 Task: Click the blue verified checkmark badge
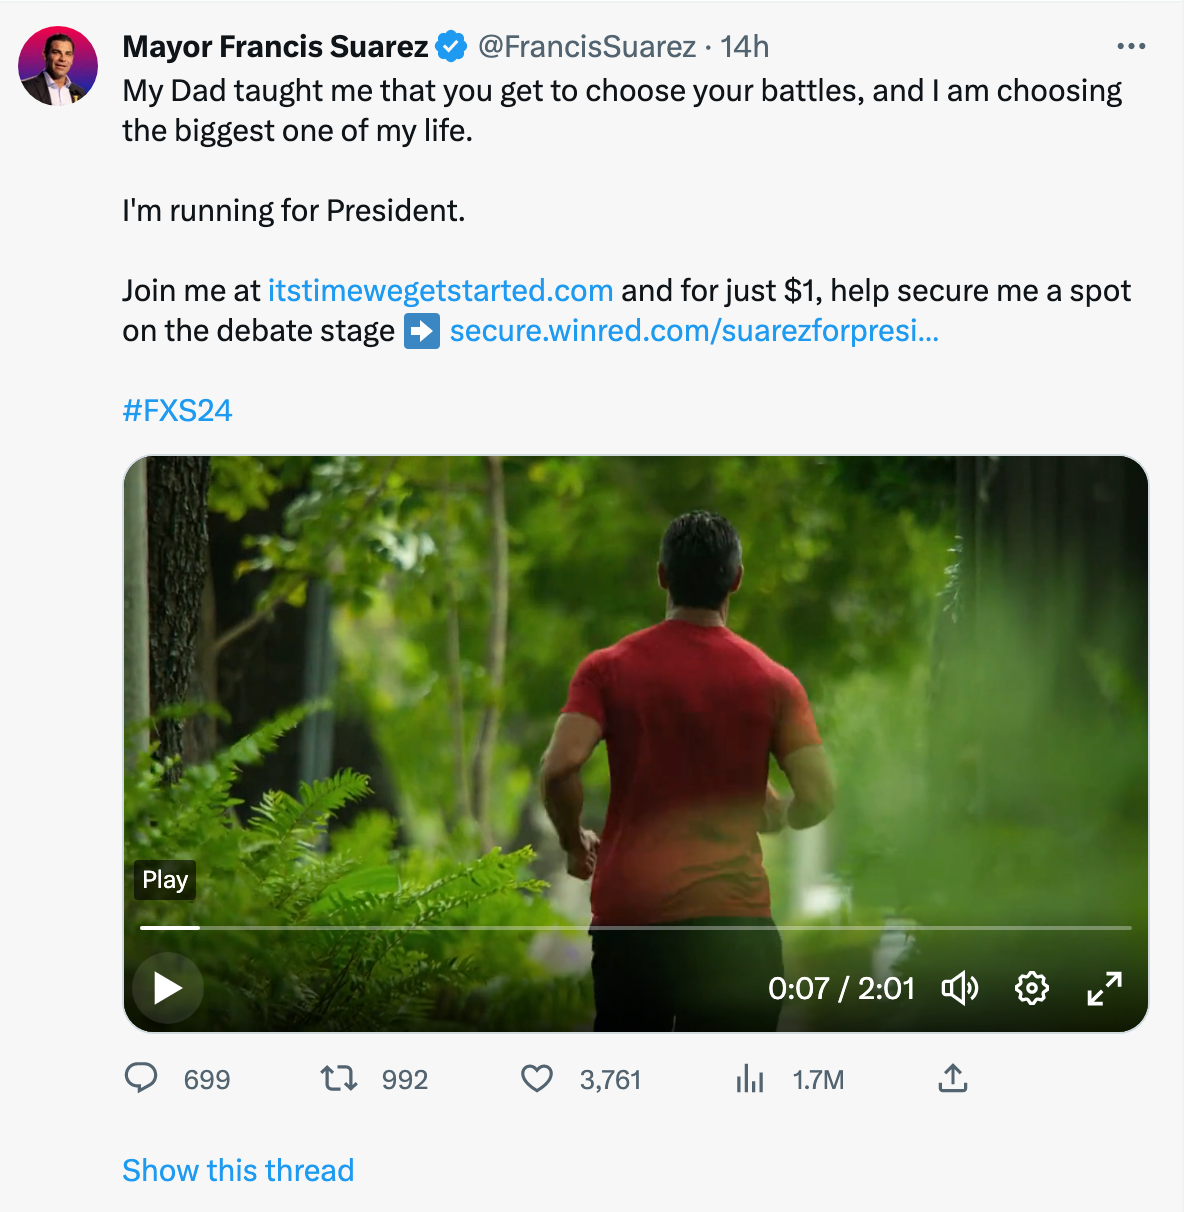coord(451,46)
